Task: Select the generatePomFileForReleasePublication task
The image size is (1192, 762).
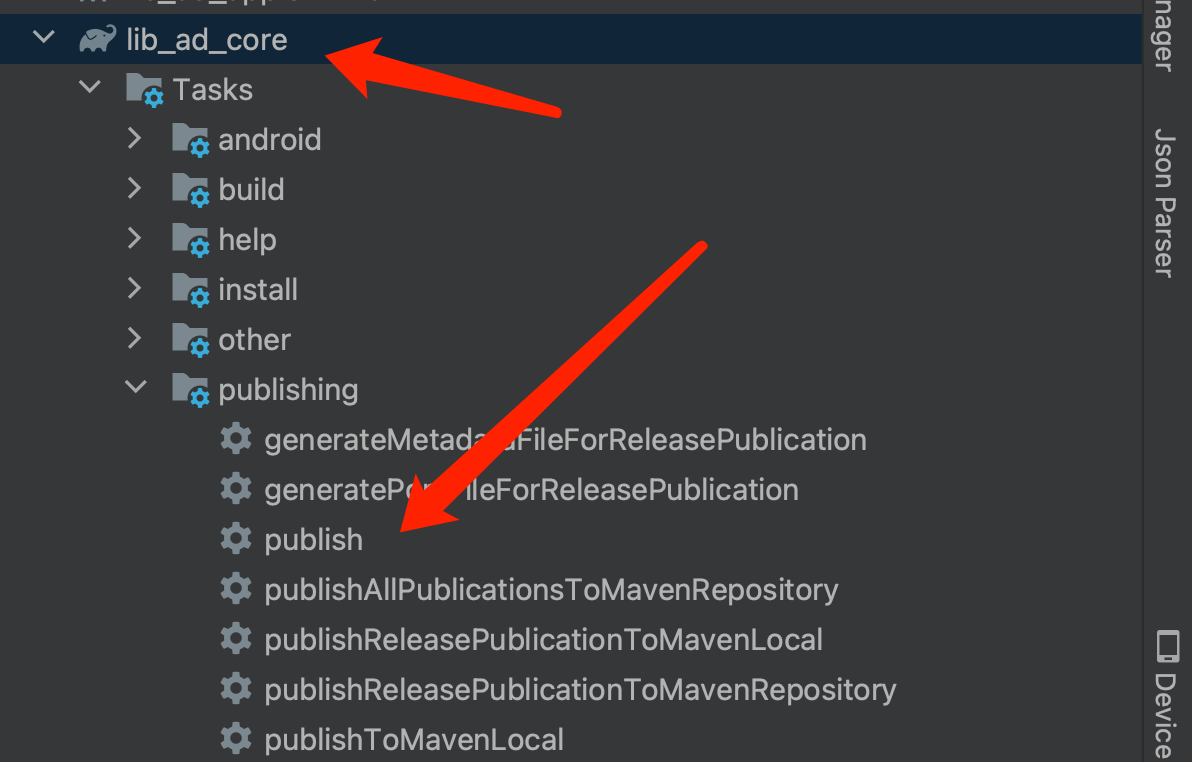Action: pyautogui.click(x=531, y=490)
